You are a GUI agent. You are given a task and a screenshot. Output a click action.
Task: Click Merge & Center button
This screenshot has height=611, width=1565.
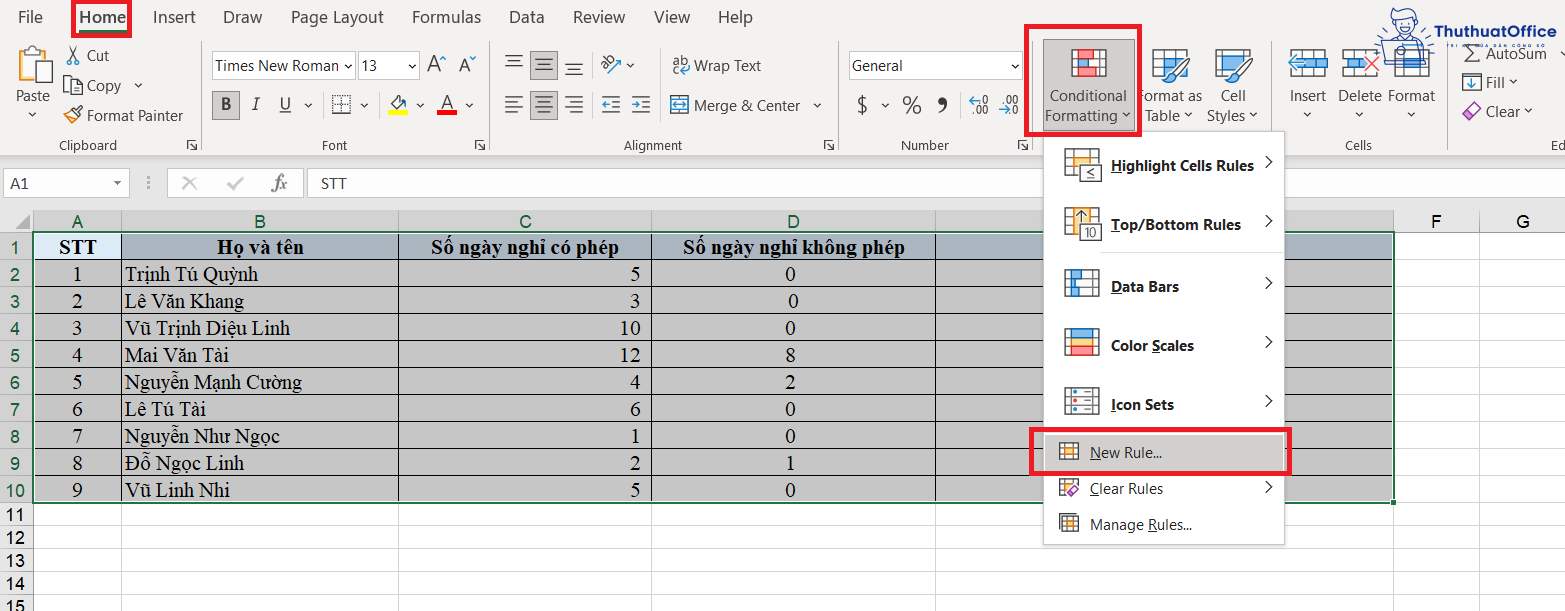(x=735, y=105)
